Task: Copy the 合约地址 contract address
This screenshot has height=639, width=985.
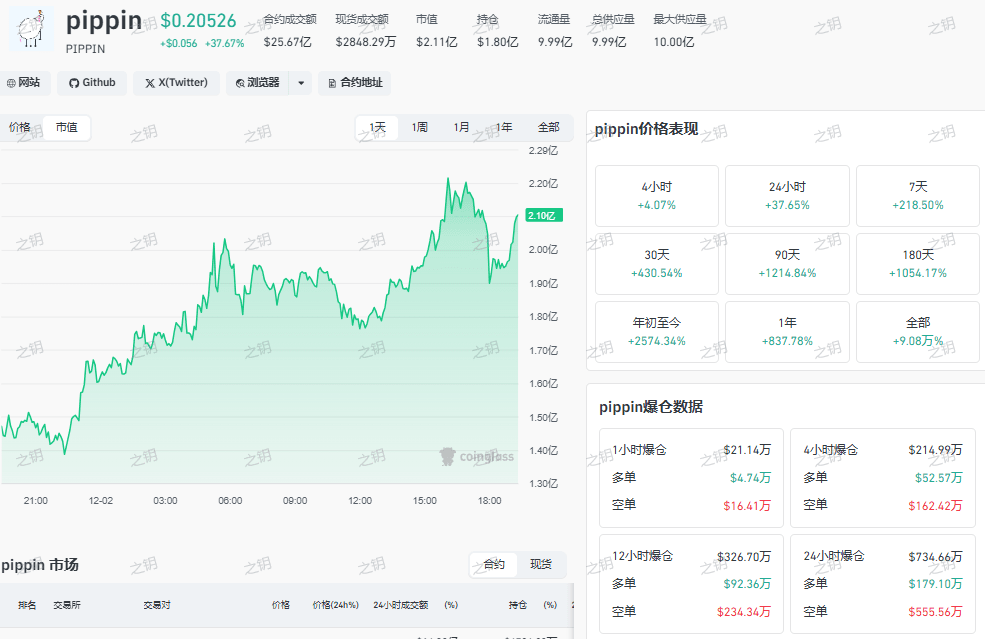Action: [355, 83]
